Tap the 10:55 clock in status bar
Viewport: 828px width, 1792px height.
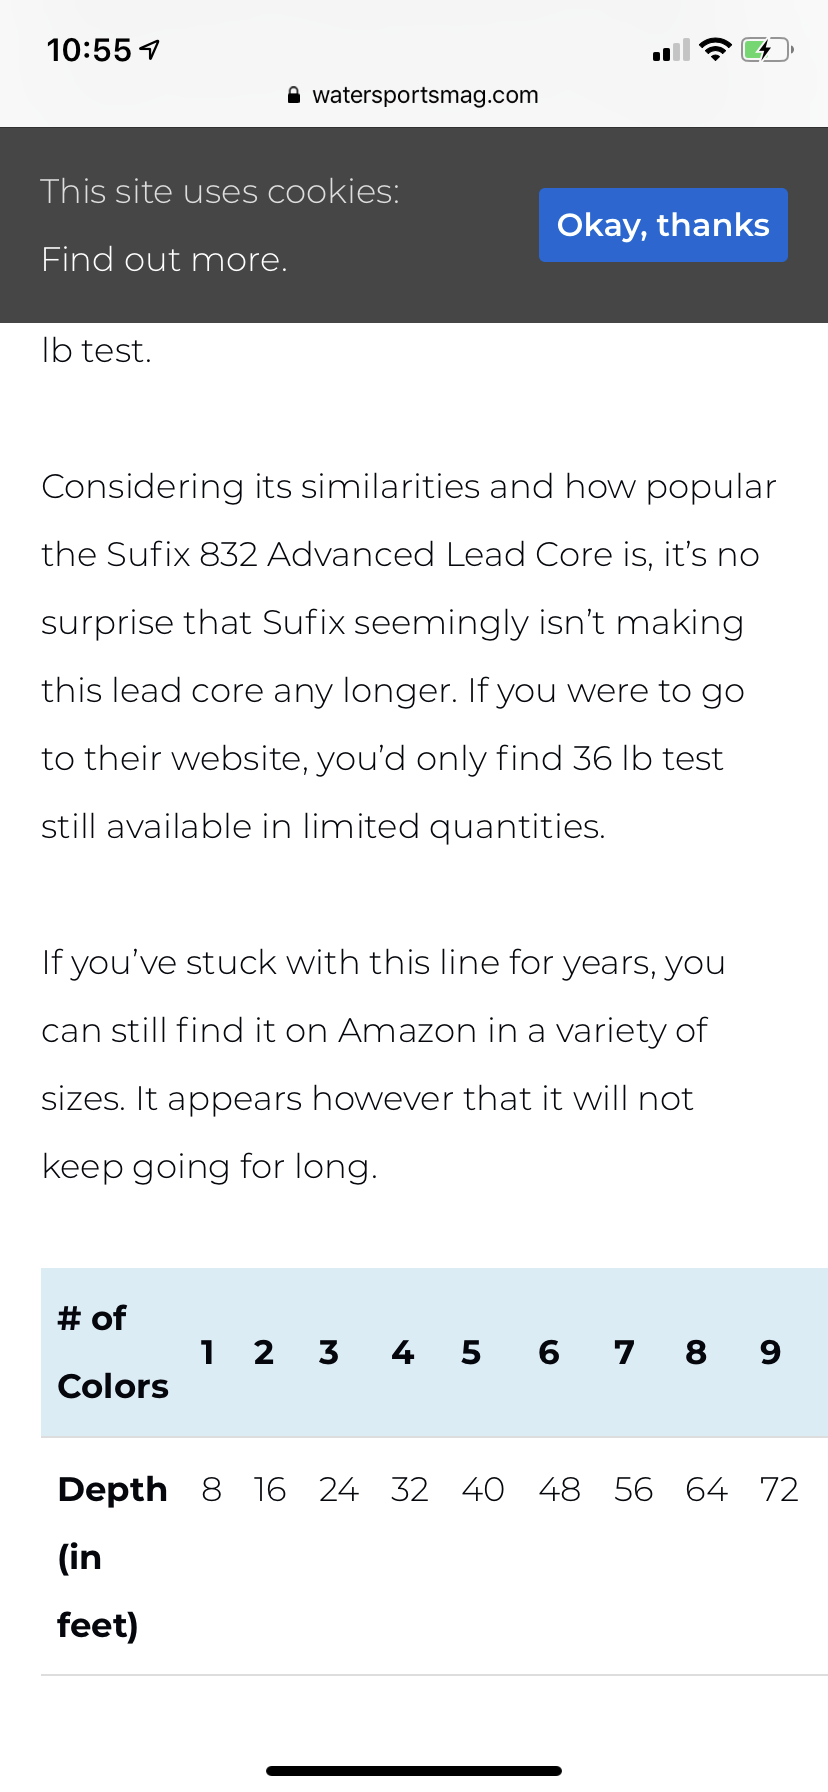click(x=89, y=49)
